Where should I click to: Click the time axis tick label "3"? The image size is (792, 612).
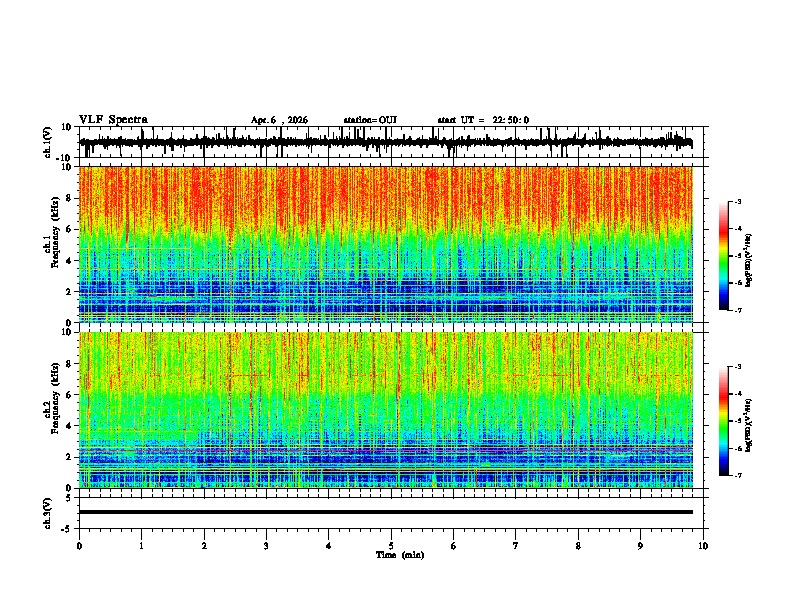[266, 546]
